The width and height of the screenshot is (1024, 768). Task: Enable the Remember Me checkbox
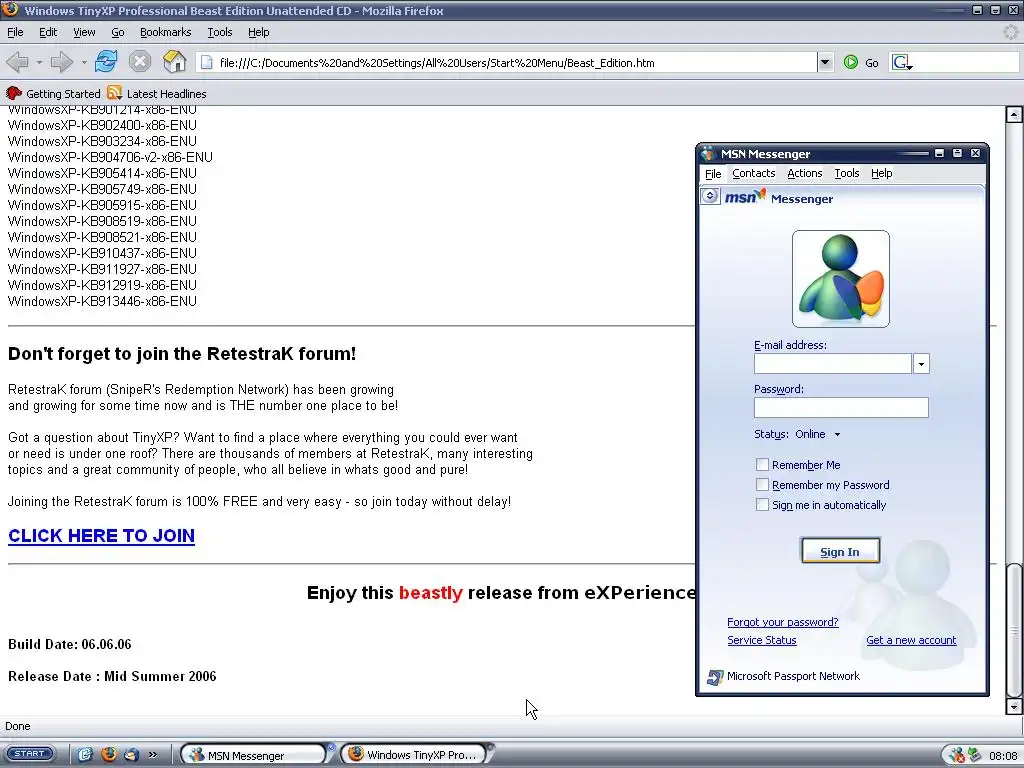pyautogui.click(x=762, y=465)
